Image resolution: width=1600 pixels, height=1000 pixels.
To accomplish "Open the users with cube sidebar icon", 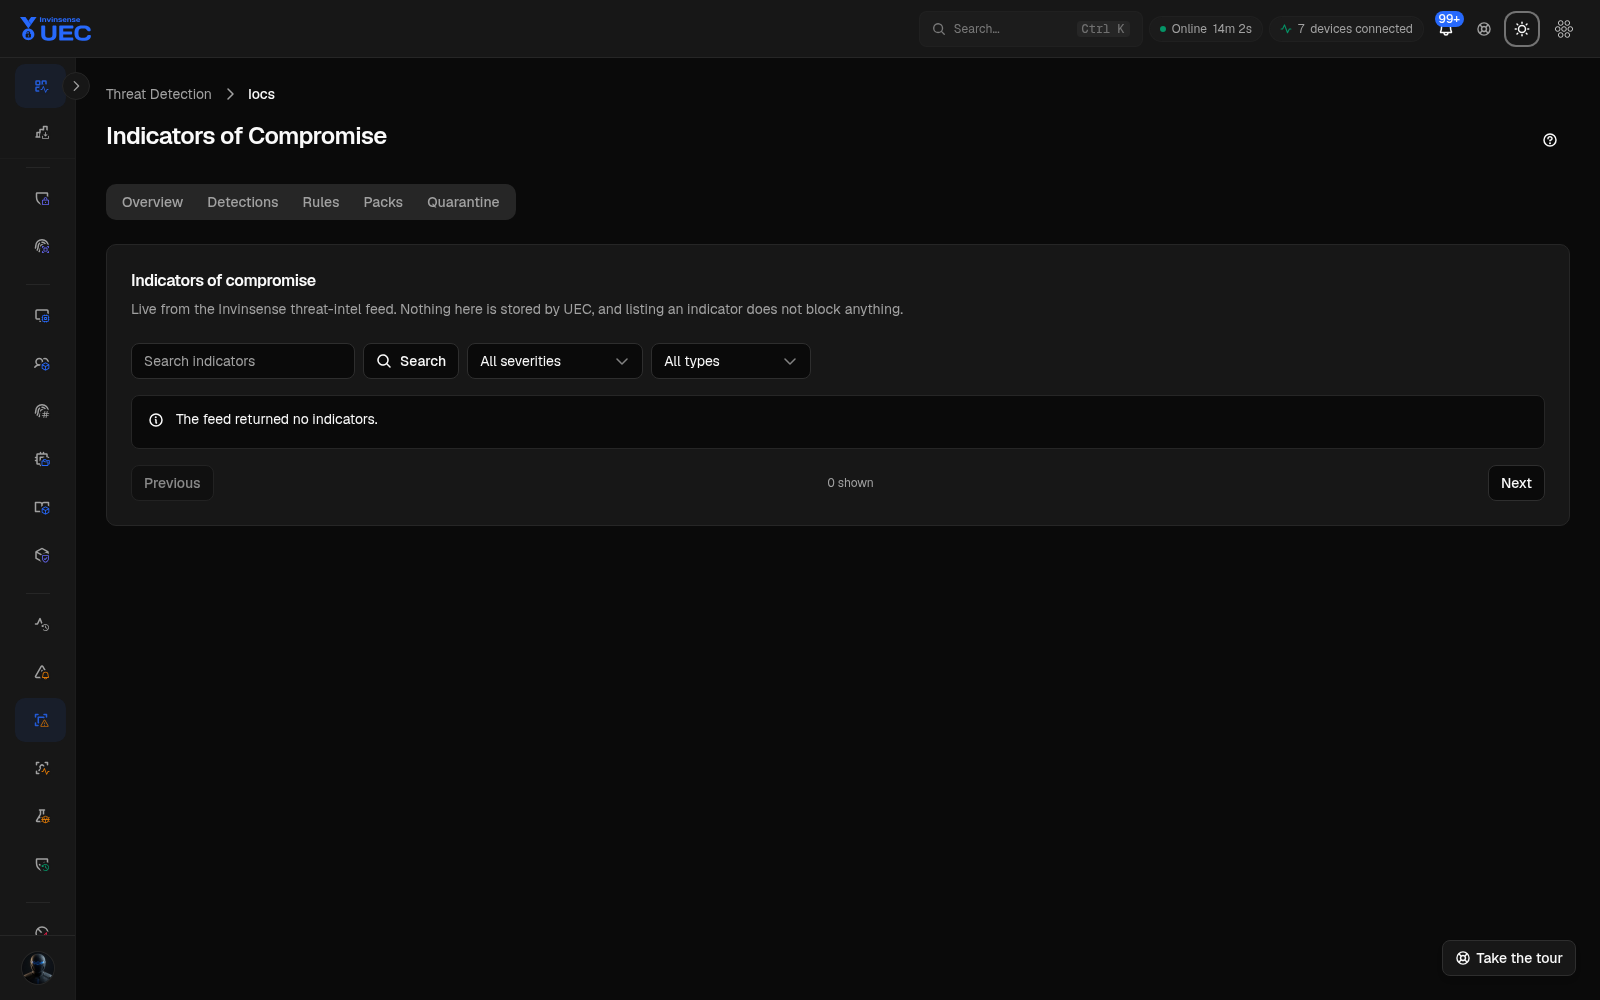I will tap(41, 363).
